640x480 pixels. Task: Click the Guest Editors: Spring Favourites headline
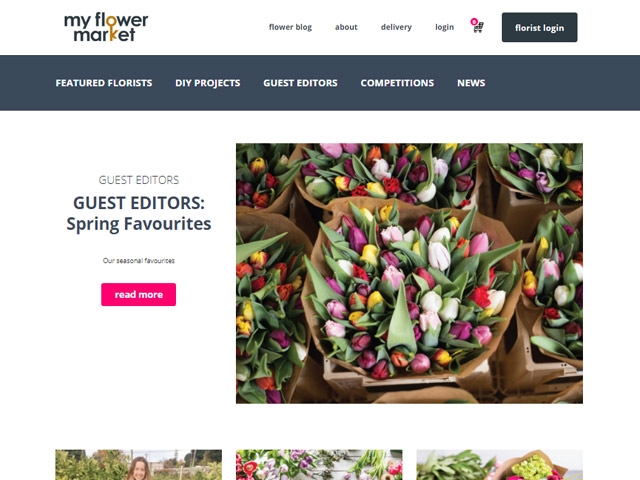pos(139,213)
